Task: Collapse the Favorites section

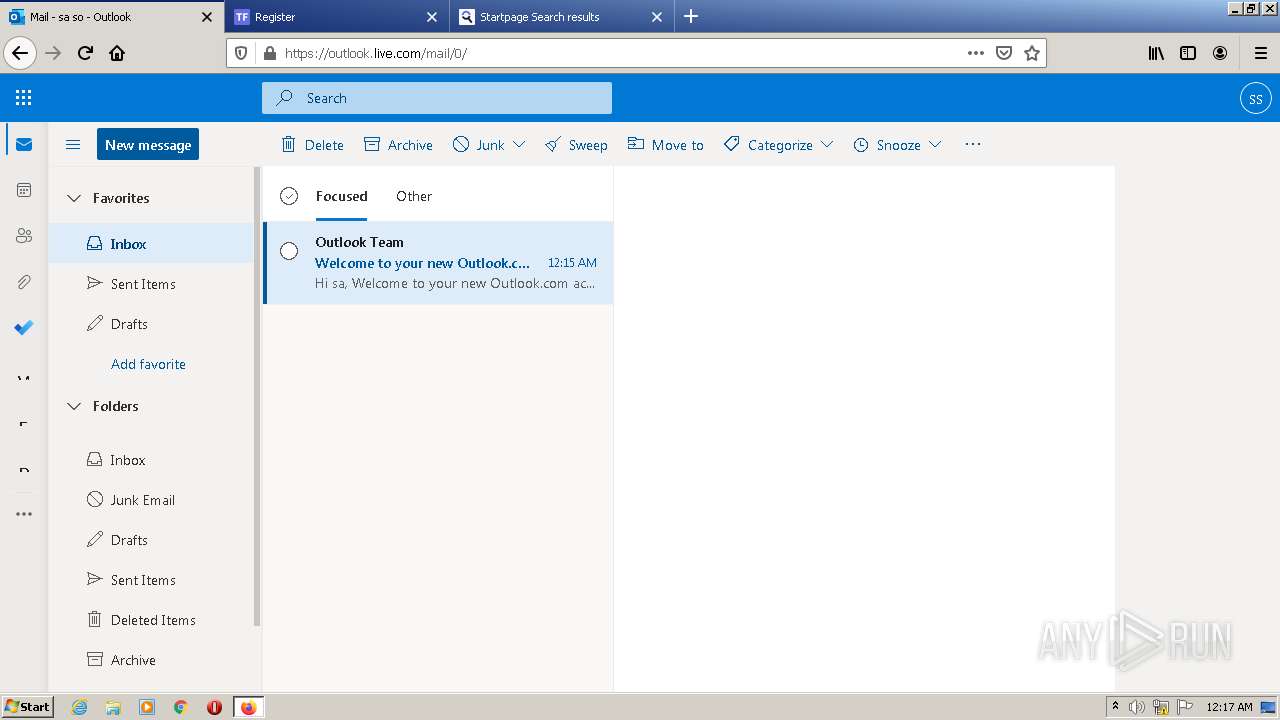Action: pyautogui.click(x=73, y=198)
